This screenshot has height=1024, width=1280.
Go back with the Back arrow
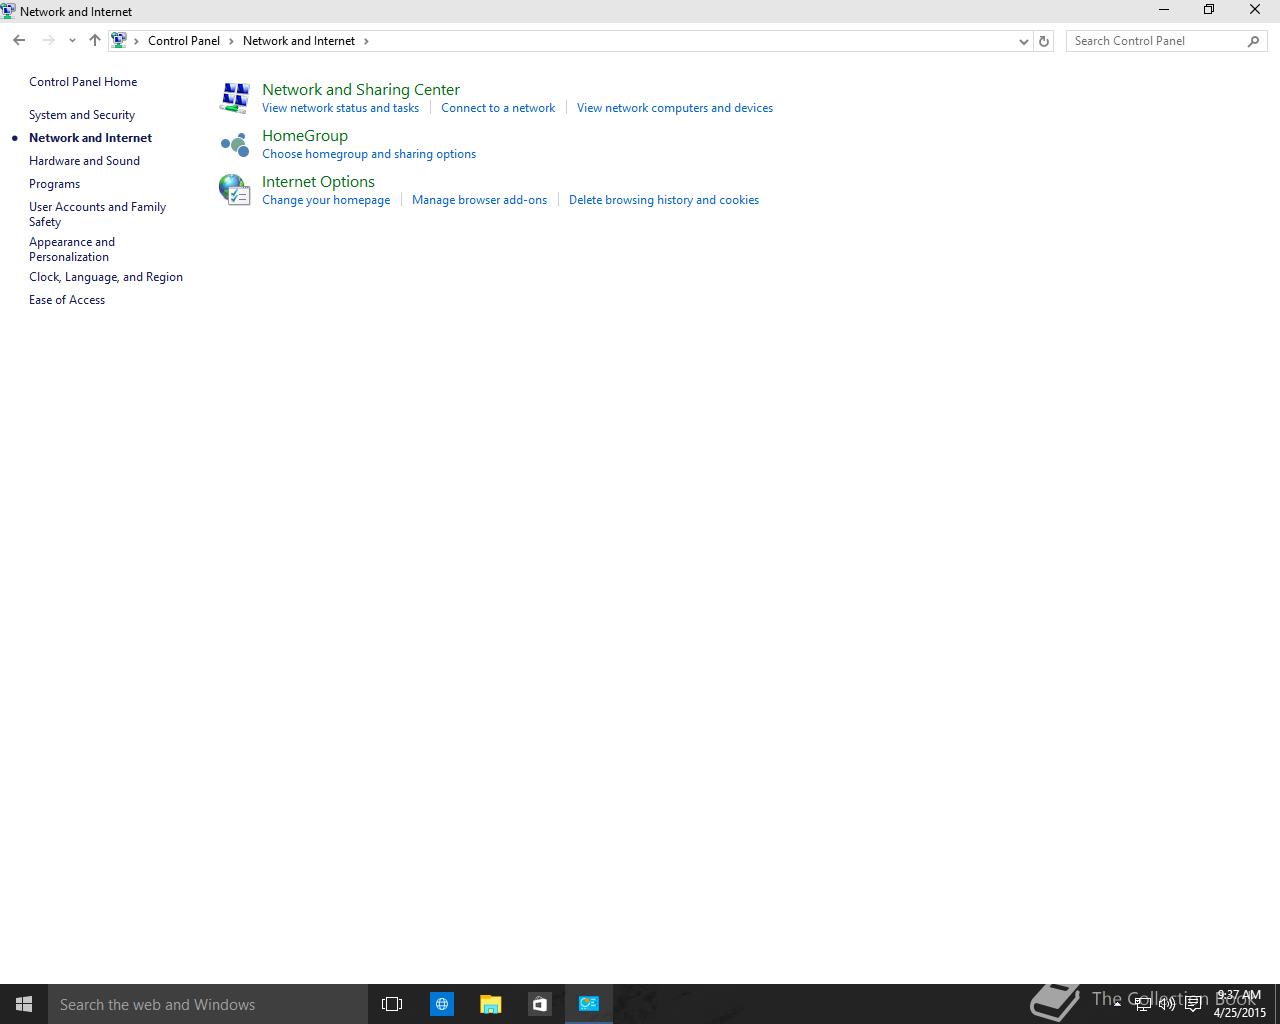pos(19,41)
